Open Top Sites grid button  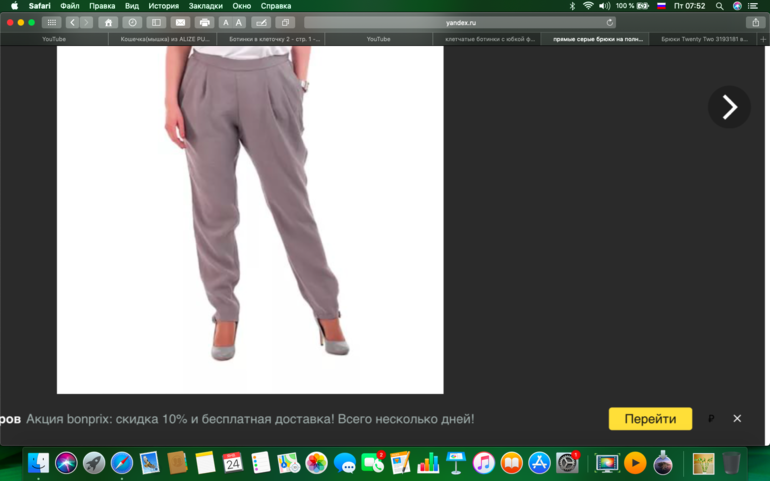click(x=50, y=22)
